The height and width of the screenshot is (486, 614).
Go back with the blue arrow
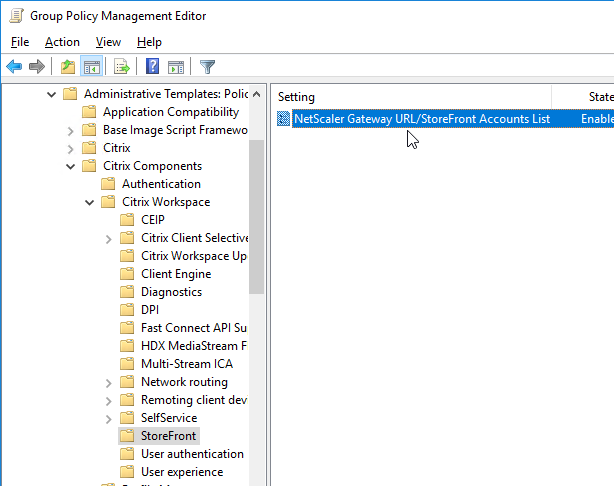14,67
